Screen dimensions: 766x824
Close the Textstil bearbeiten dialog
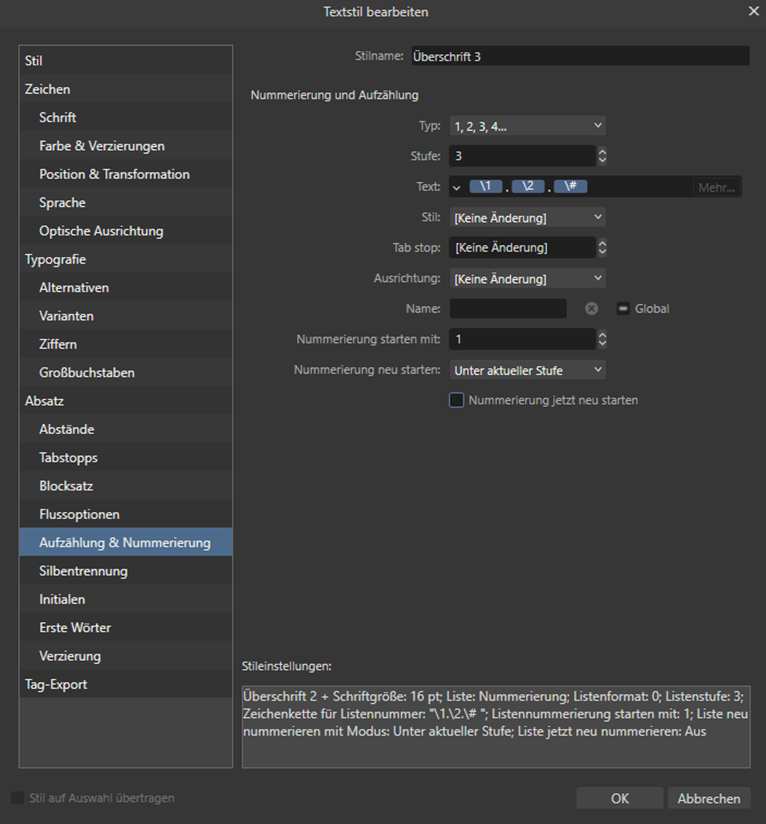point(754,11)
